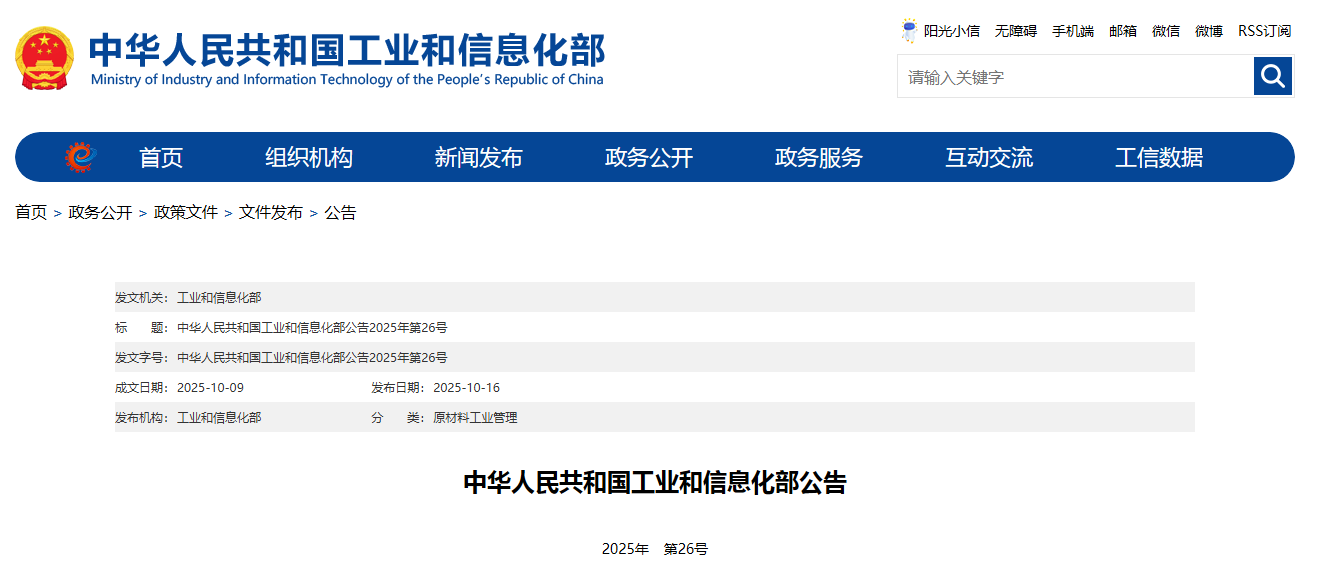Open the 阳光小信 robot assistant icon
The height and width of the screenshot is (572, 1332).
pos(909,31)
